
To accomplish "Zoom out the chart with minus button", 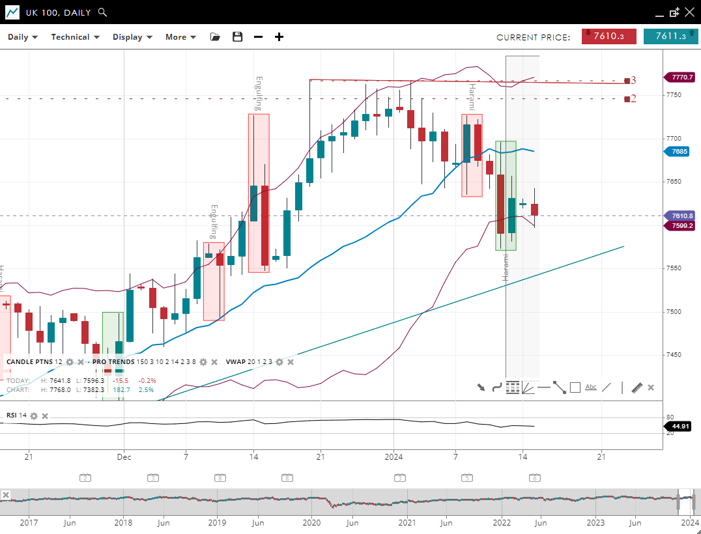I will (258, 37).
